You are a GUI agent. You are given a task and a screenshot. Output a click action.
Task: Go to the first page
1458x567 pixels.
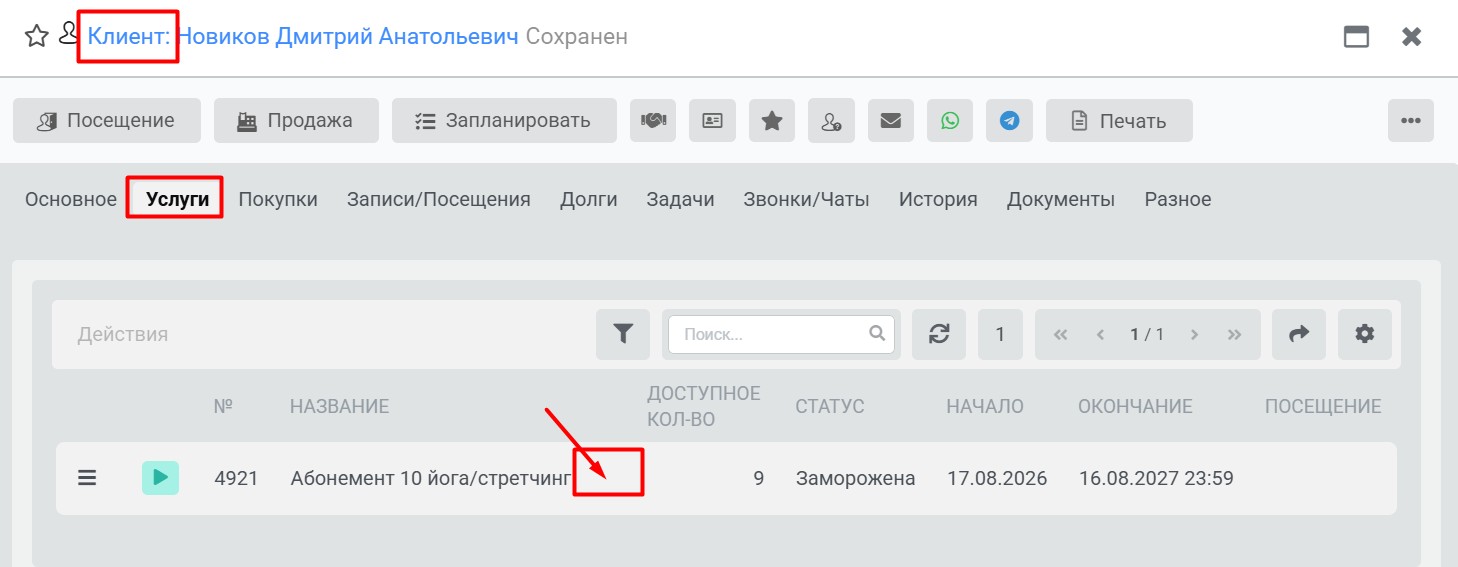click(1061, 334)
